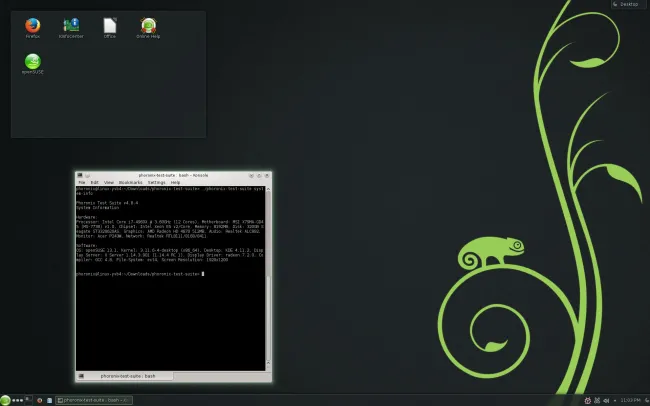
Task: Open Konsole Settings menu
Action: coord(157,182)
